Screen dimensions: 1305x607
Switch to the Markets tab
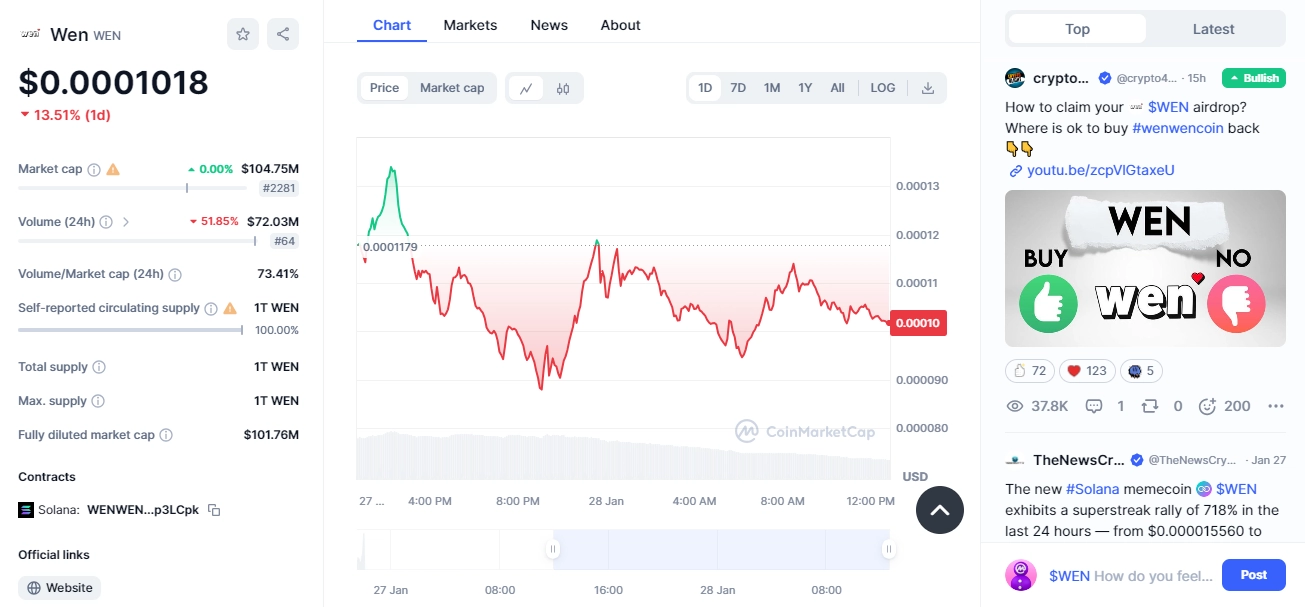tap(470, 25)
